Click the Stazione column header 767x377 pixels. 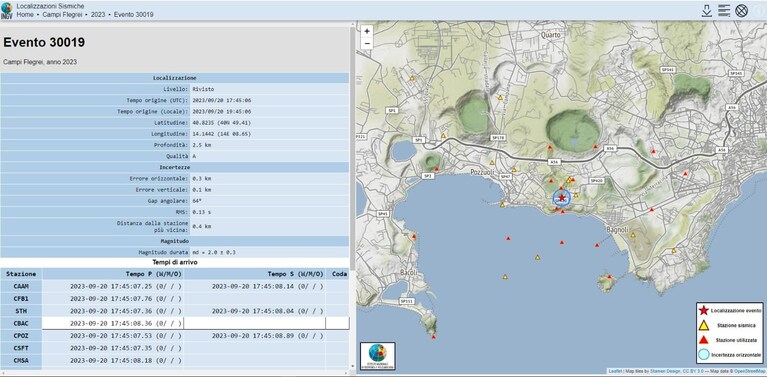pyautogui.click(x=21, y=274)
